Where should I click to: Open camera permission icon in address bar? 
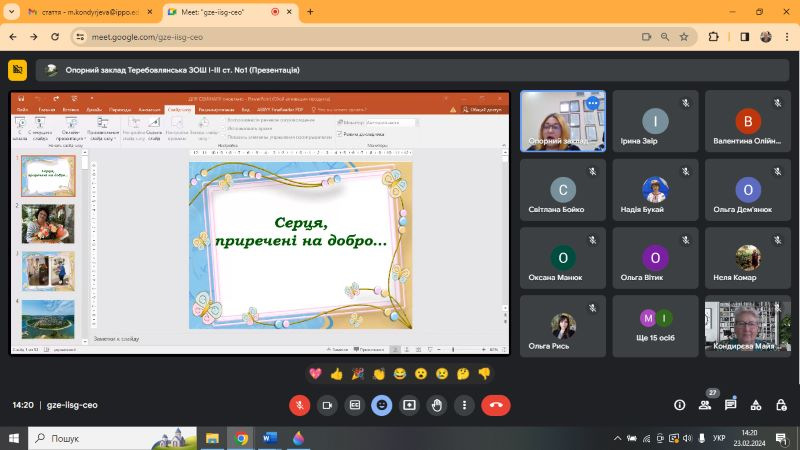(646, 37)
